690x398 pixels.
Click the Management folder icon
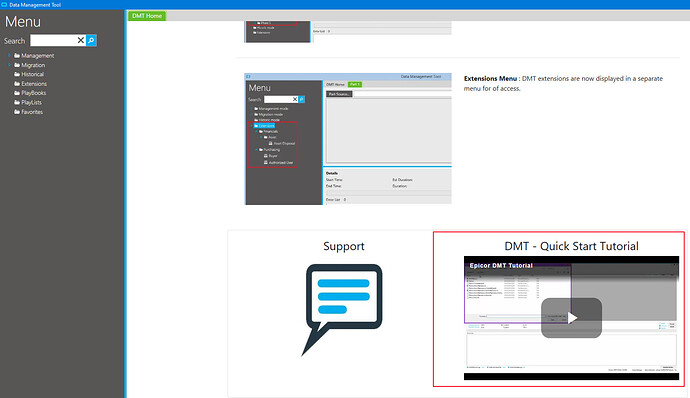pyautogui.click(x=17, y=56)
